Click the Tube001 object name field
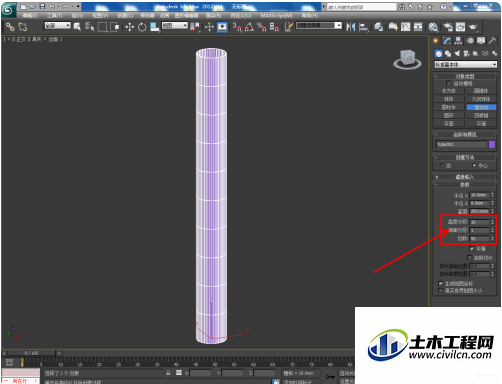The height and width of the screenshot is (384, 502). 462,144
